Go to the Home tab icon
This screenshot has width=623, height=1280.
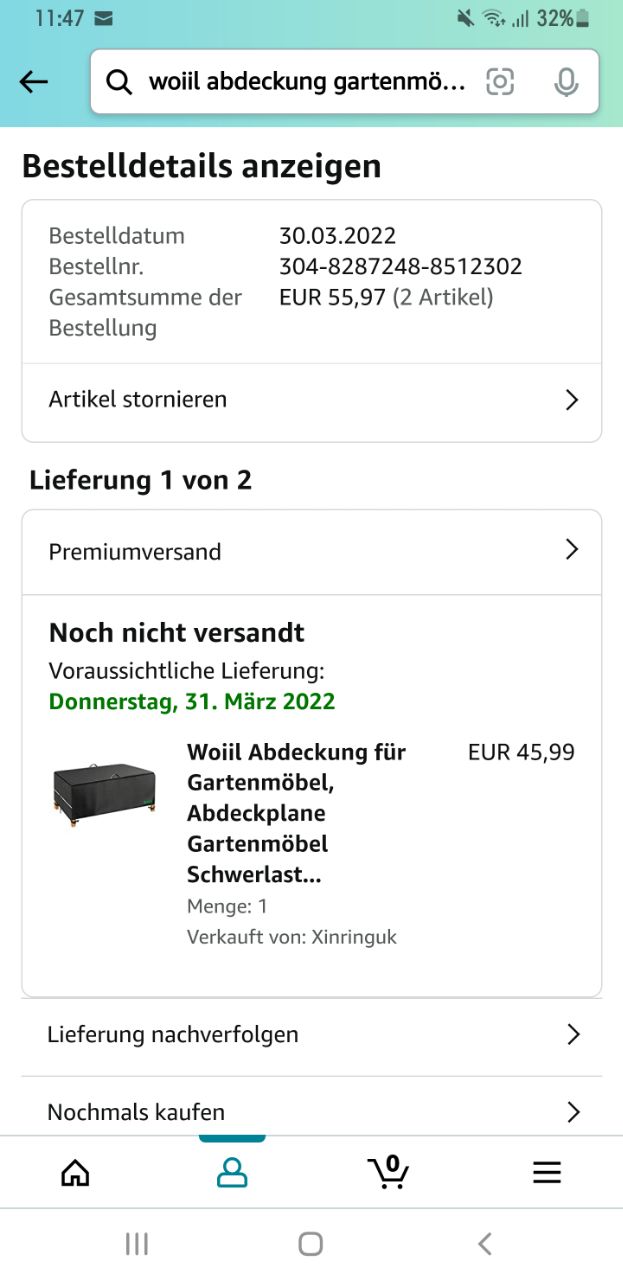pyautogui.click(x=75, y=1172)
